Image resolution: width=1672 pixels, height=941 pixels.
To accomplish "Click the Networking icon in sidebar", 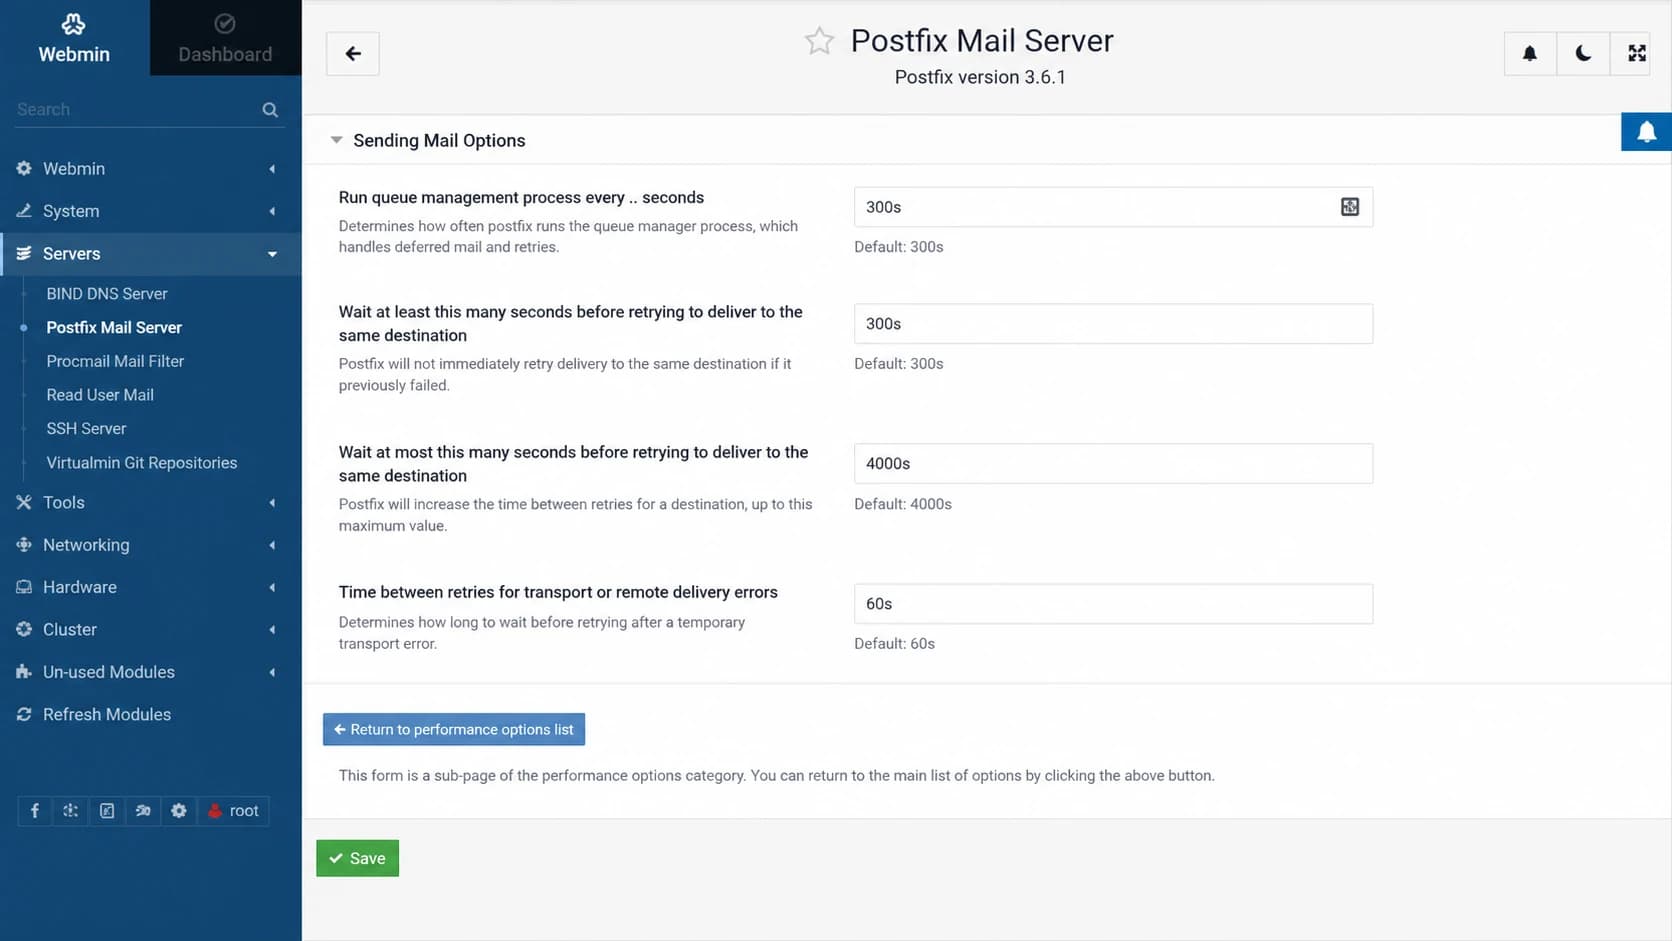I will click(x=24, y=545).
